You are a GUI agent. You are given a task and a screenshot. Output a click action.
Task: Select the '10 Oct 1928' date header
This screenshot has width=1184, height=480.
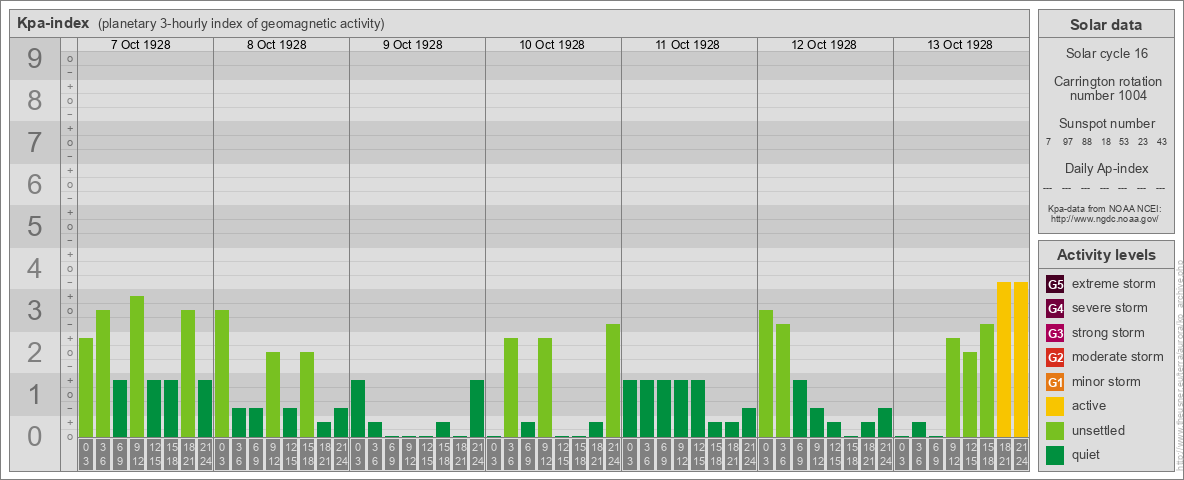pos(552,45)
